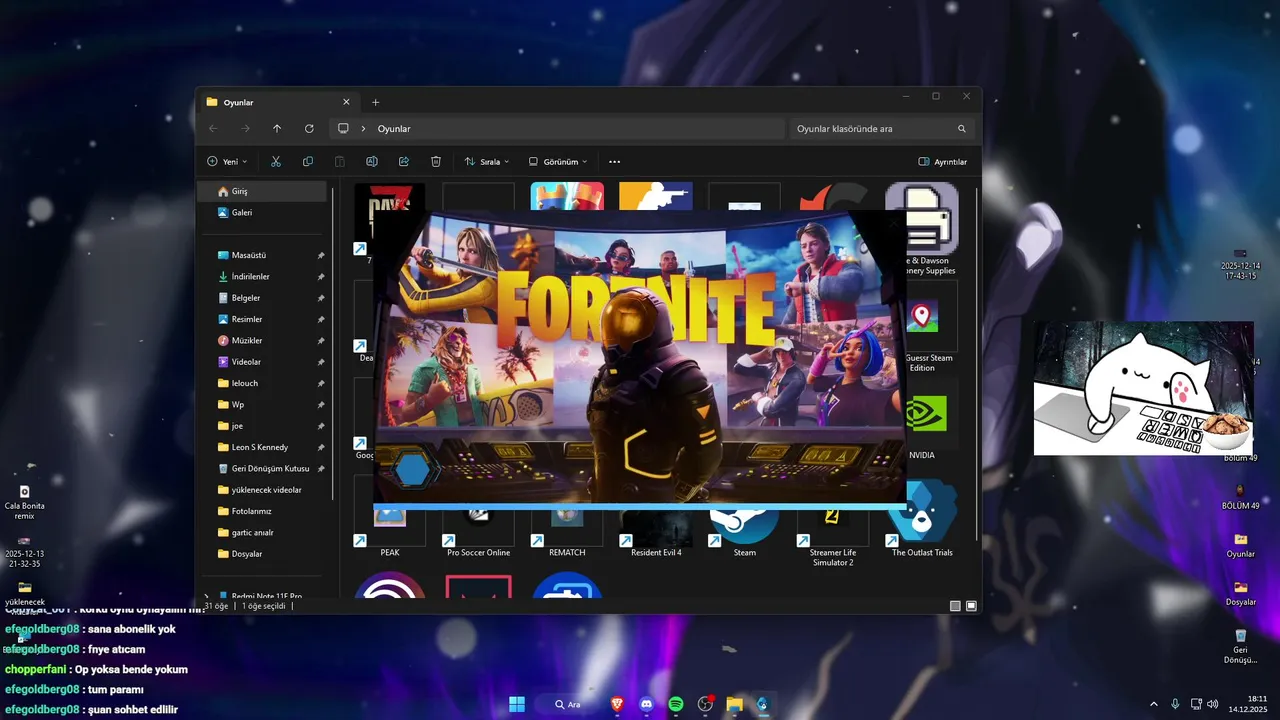Select Streamer Life Simulator 2 shortcut

833,535
